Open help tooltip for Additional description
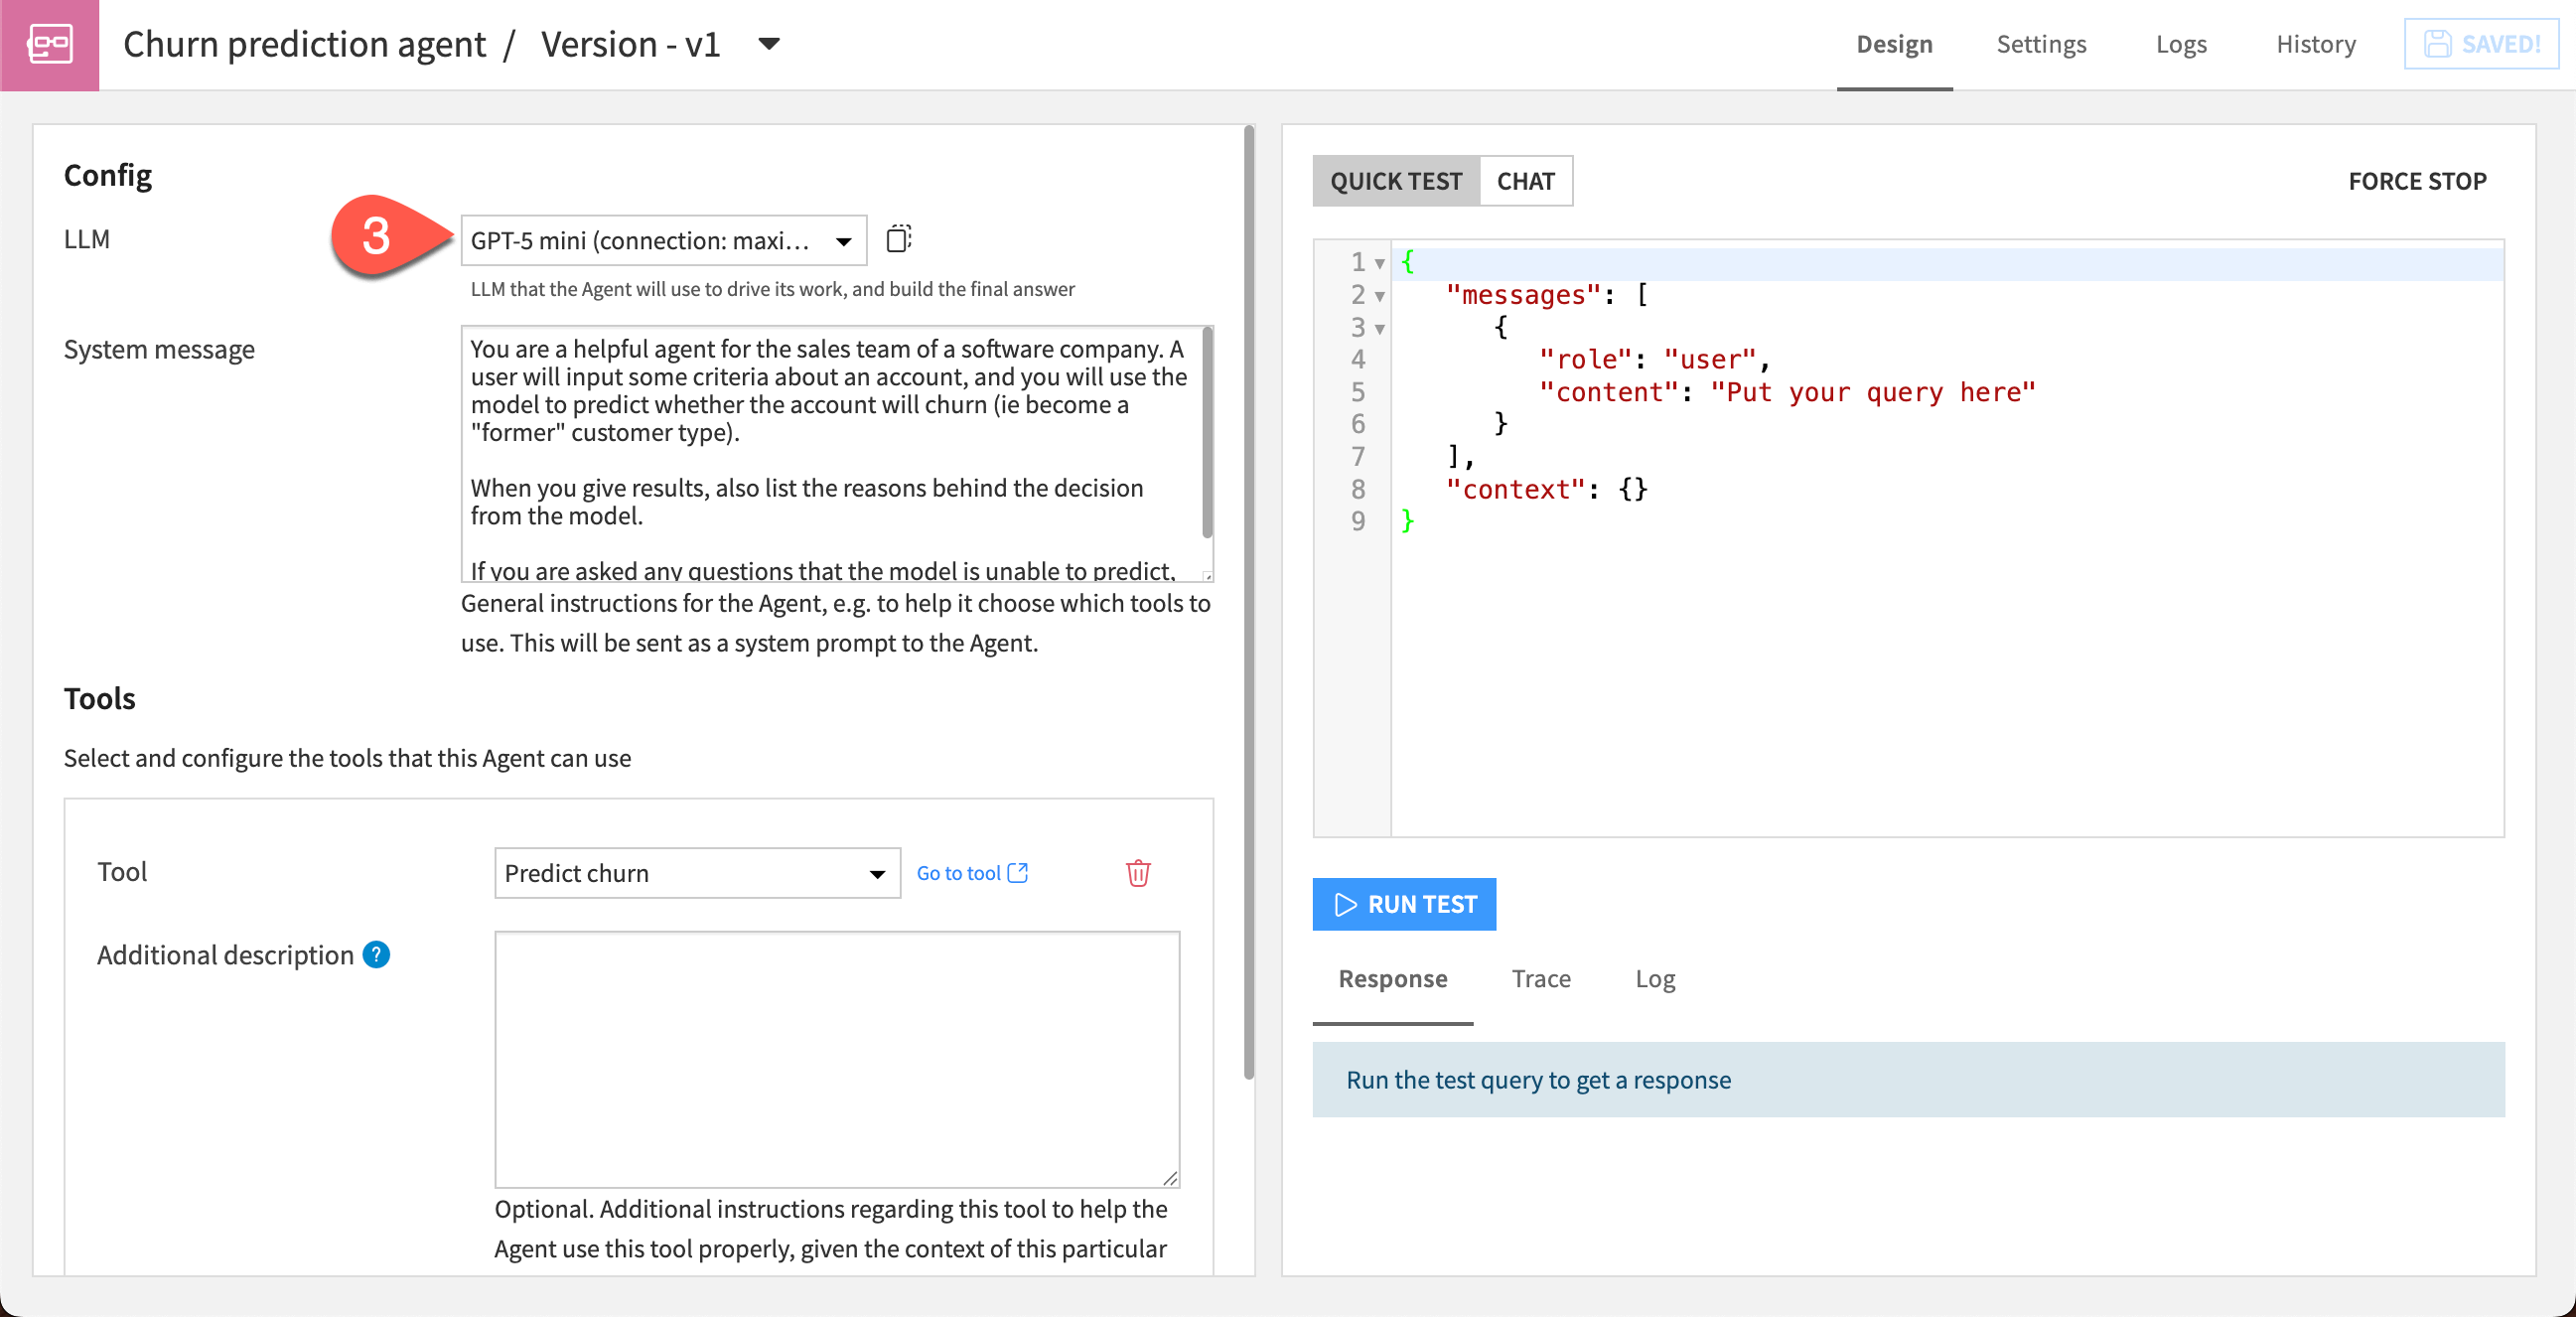Image resolution: width=2576 pixels, height=1317 pixels. click(x=376, y=955)
